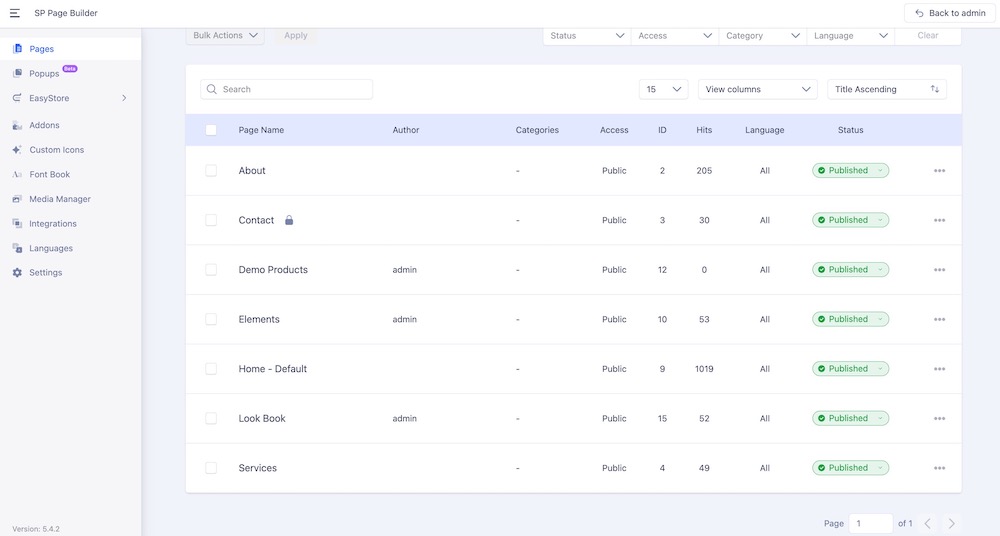1000x536 pixels.
Task: Click the Settings gear icon
Action: coord(18,273)
